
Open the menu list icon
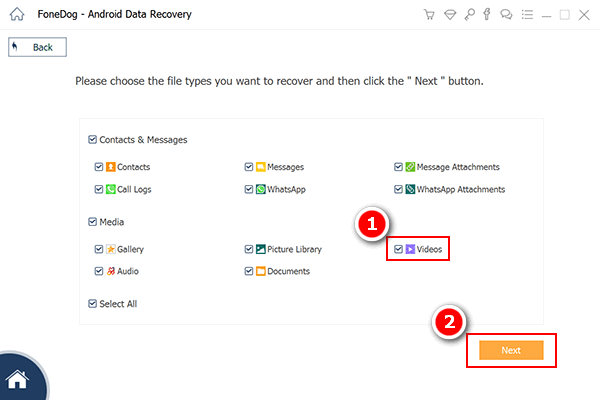[527, 15]
